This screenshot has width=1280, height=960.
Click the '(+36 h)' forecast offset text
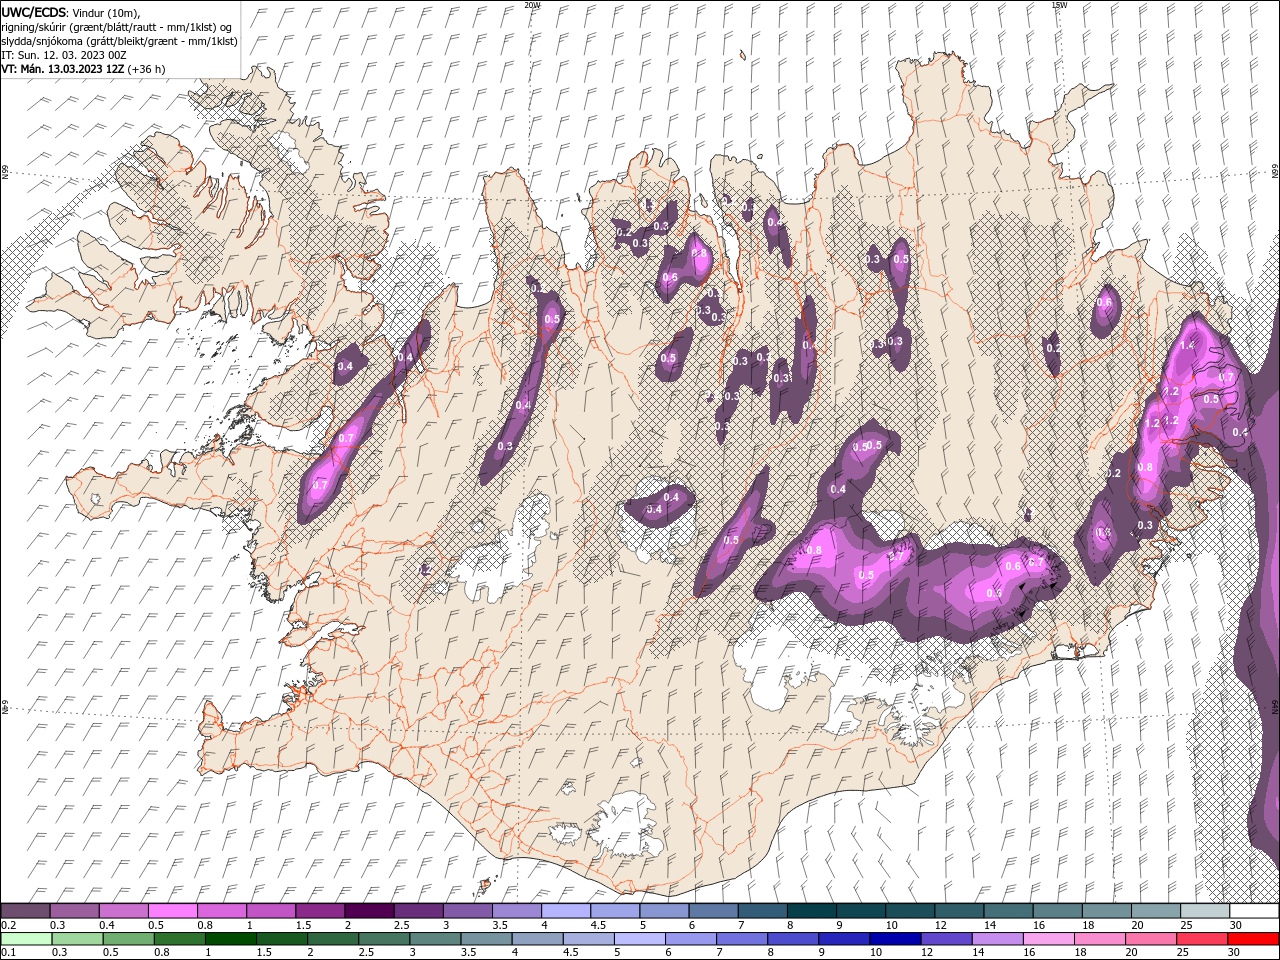coord(147,69)
